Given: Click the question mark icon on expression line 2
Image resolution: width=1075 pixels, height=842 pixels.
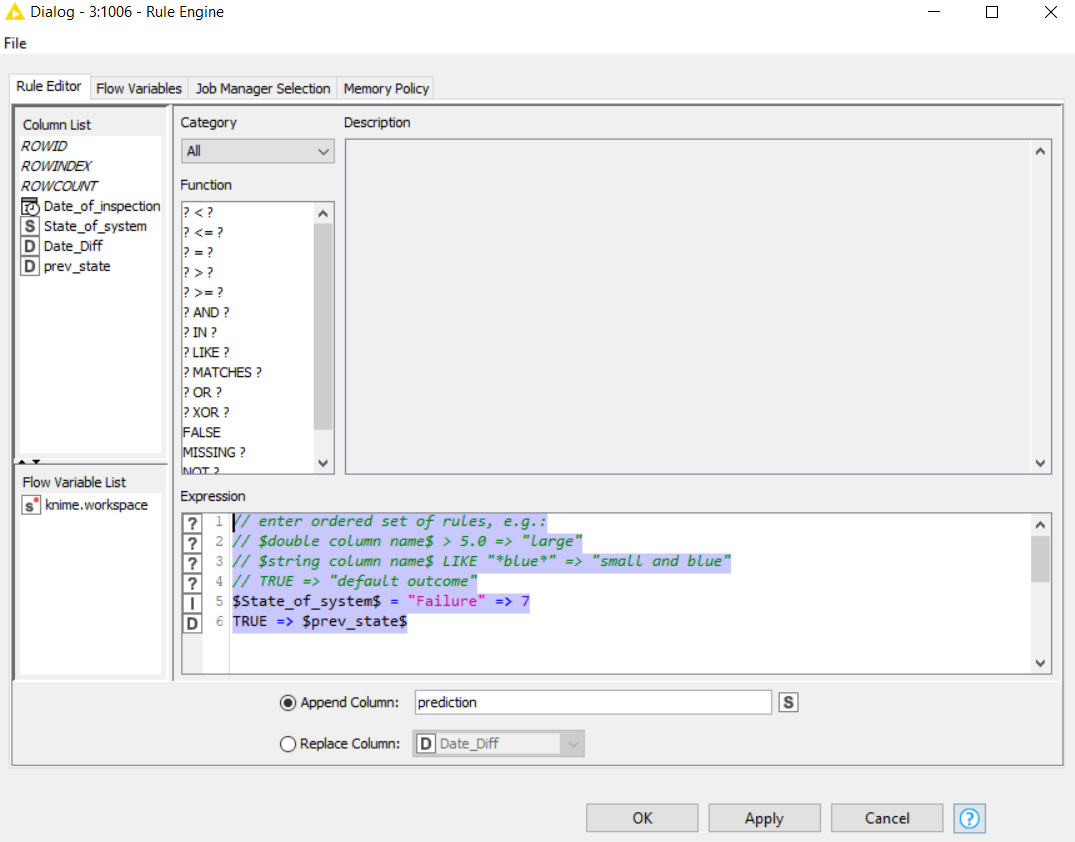Looking at the screenshot, I should 193,543.
